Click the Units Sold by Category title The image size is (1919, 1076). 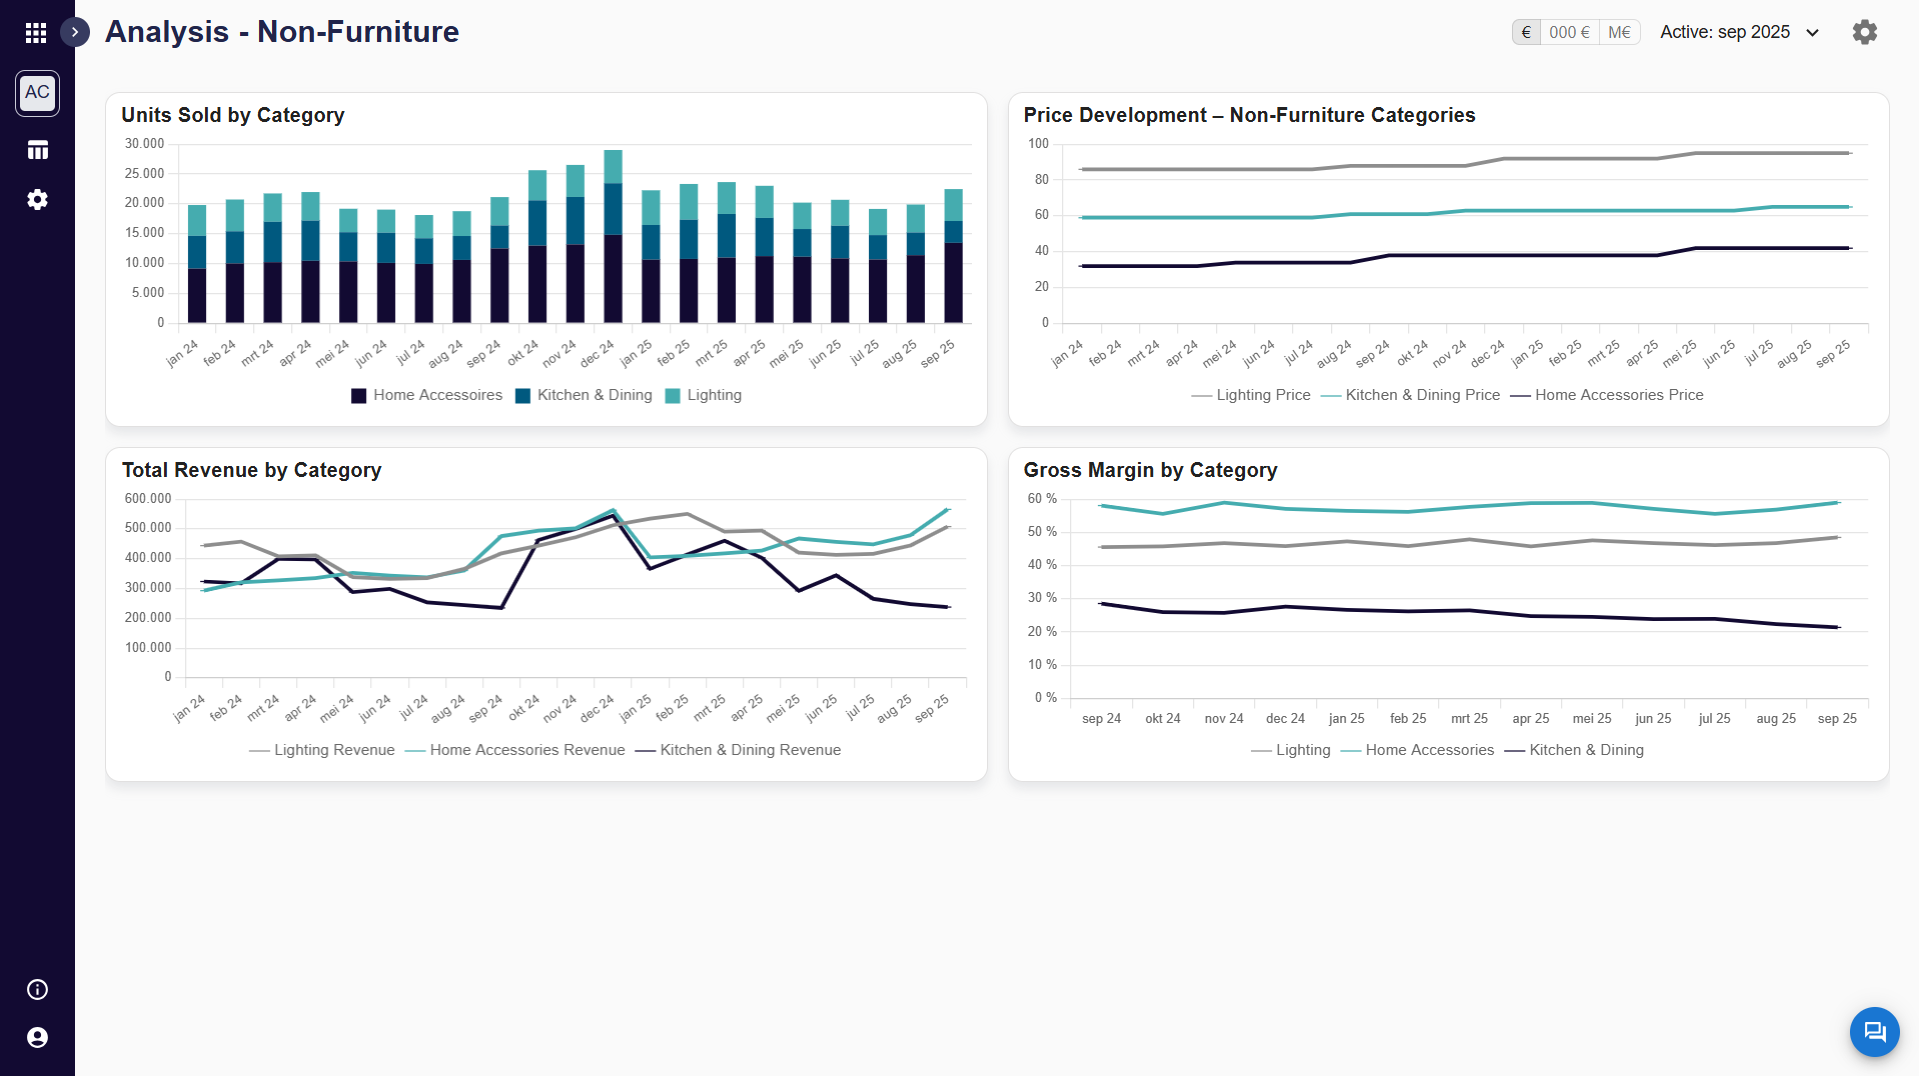click(x=233, y=115)
